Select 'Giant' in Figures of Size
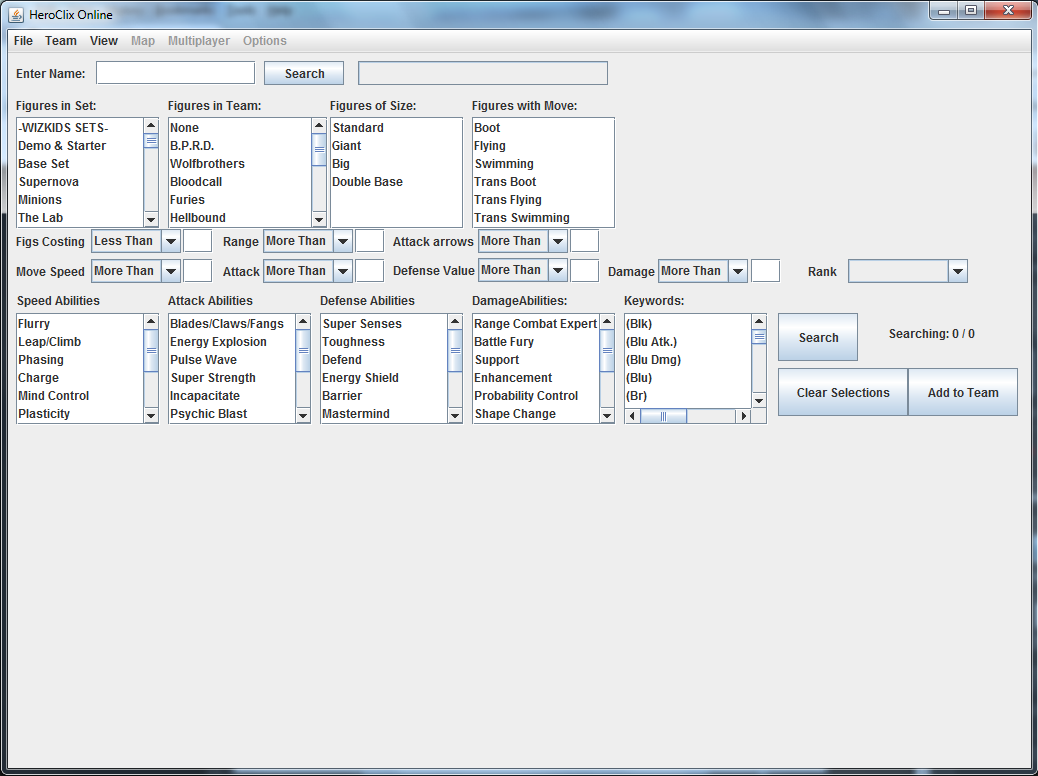This screenshot has height=776, width=1038. tap(396, 146)
